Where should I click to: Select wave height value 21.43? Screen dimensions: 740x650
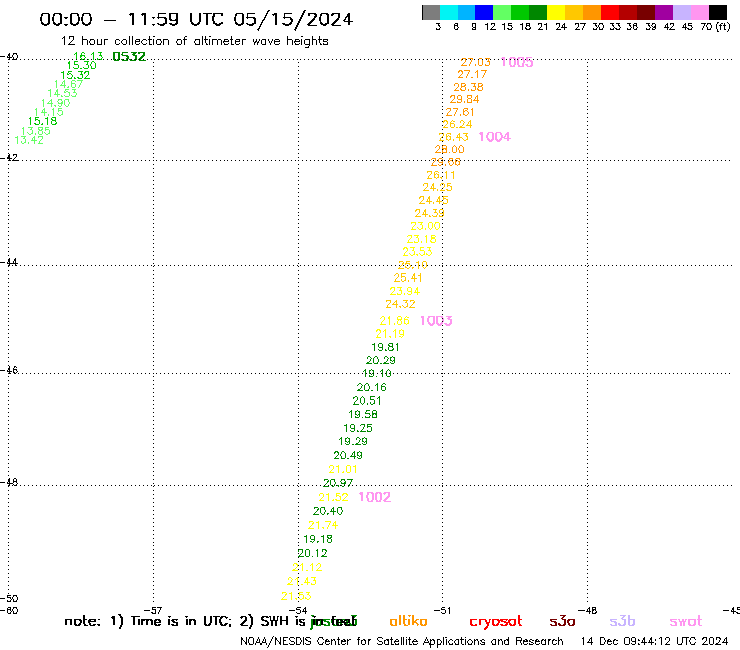[x=302, y=582]
